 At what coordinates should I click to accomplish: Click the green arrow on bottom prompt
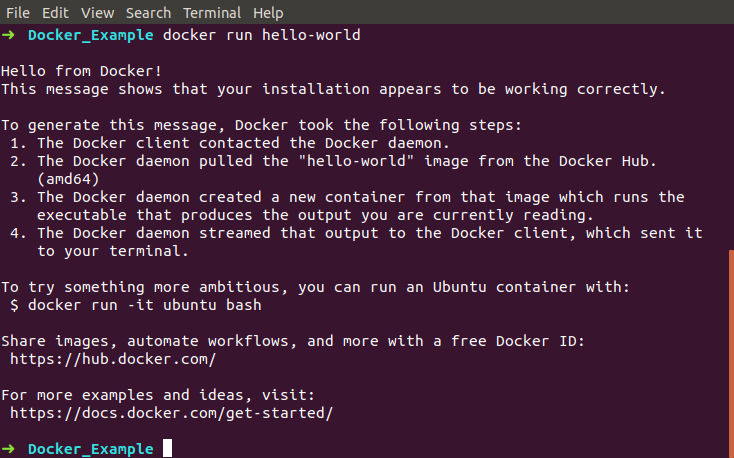(x=8, y=449)
